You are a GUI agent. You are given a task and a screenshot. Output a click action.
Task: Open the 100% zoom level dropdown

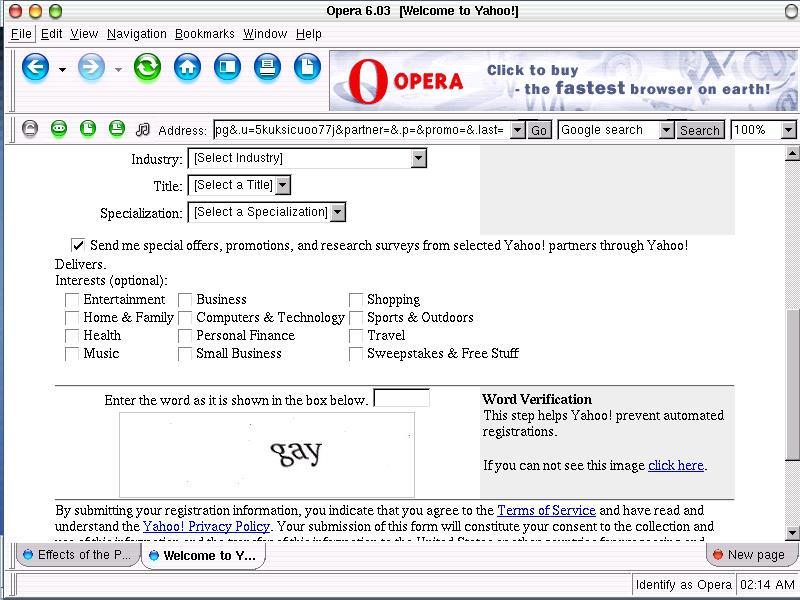tap(788, 130)
